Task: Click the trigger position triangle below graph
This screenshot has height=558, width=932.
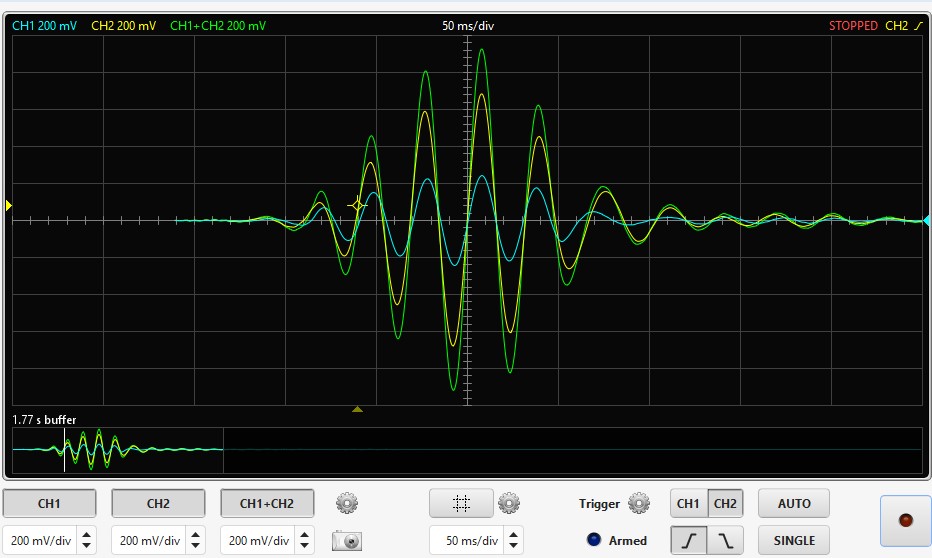Action: coord(357,409)
